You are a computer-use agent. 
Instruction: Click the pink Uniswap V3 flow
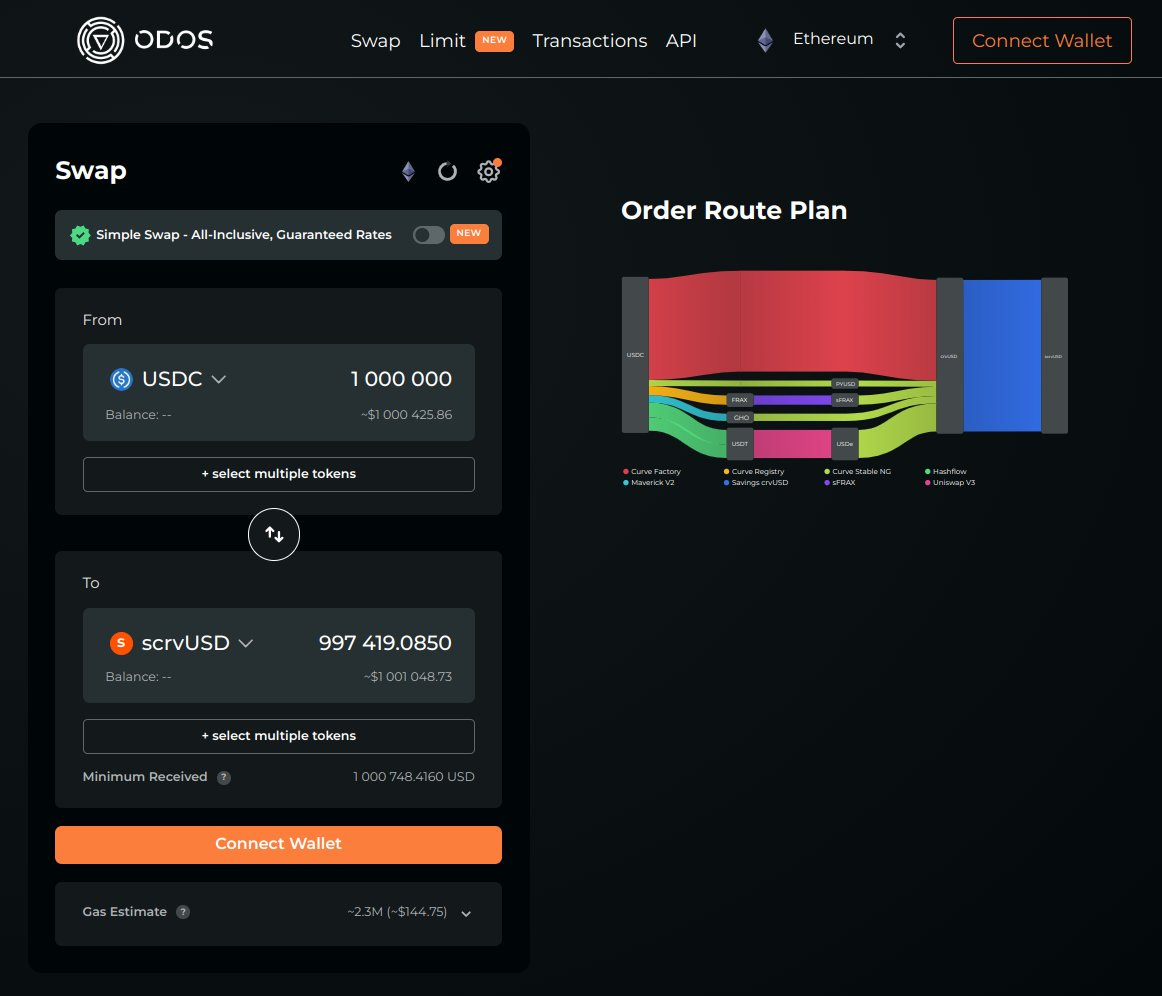(x=792, y=443)
